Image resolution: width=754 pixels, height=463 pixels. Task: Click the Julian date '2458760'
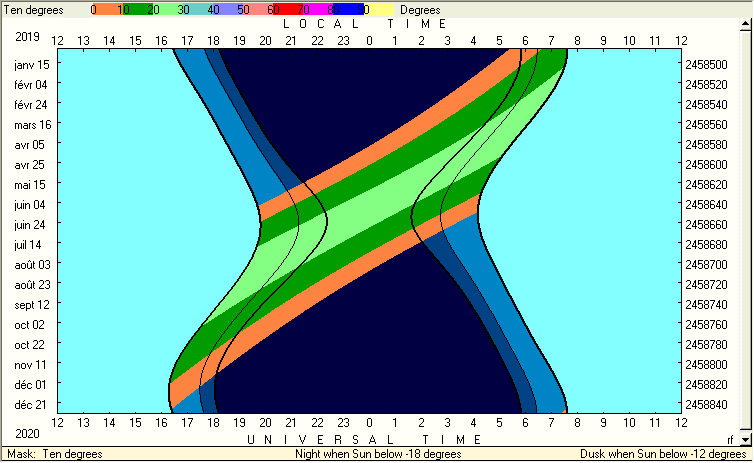coord(706,325)
